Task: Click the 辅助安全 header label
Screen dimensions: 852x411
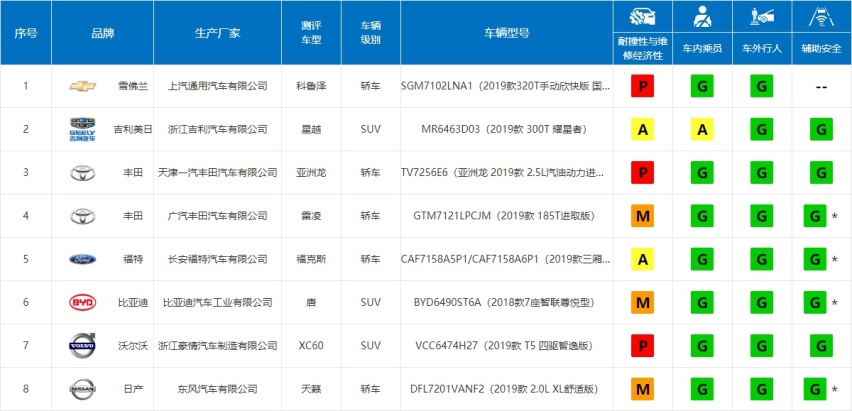Action: [x=822, y=48]
